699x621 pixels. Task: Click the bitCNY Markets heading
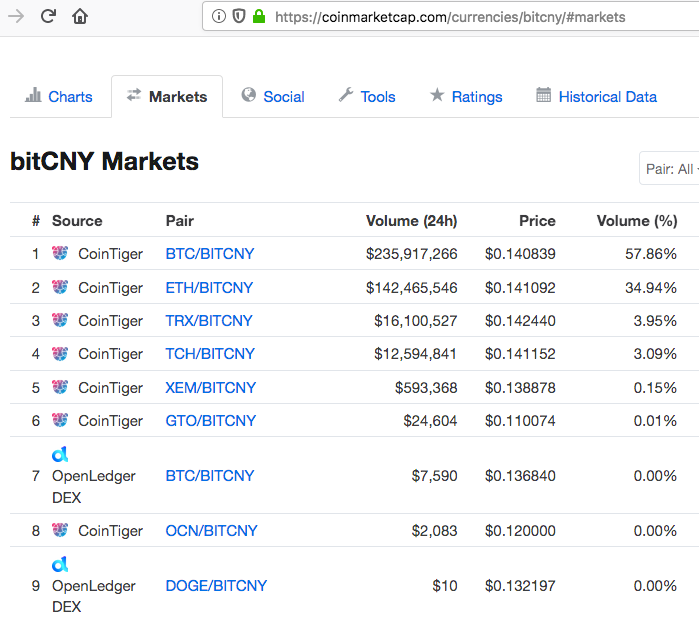(x=104, y=161)
